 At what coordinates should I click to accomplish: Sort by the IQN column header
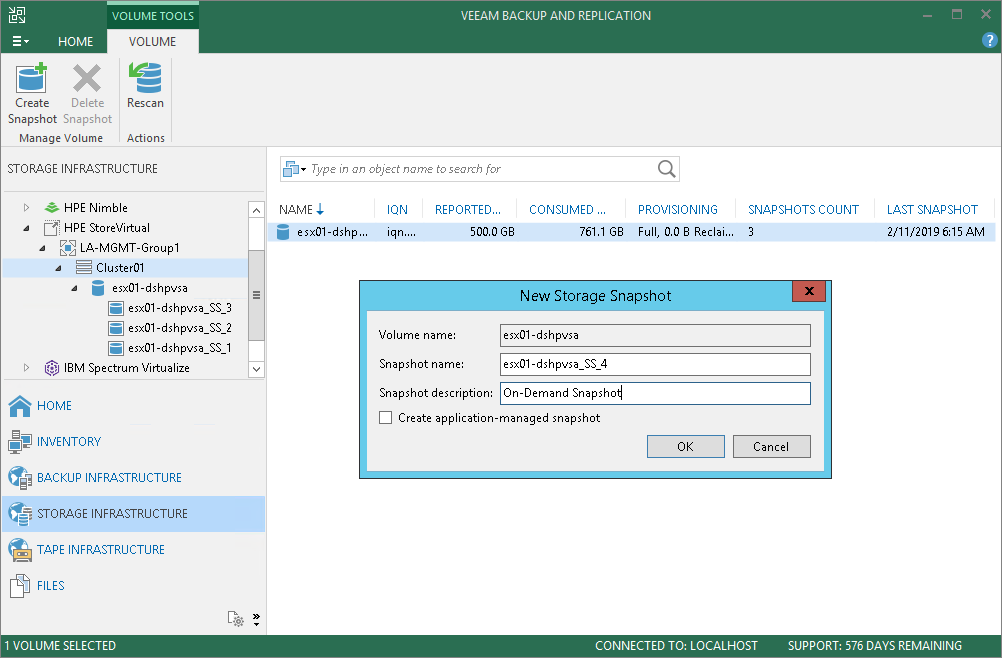(x=397, y=210)
